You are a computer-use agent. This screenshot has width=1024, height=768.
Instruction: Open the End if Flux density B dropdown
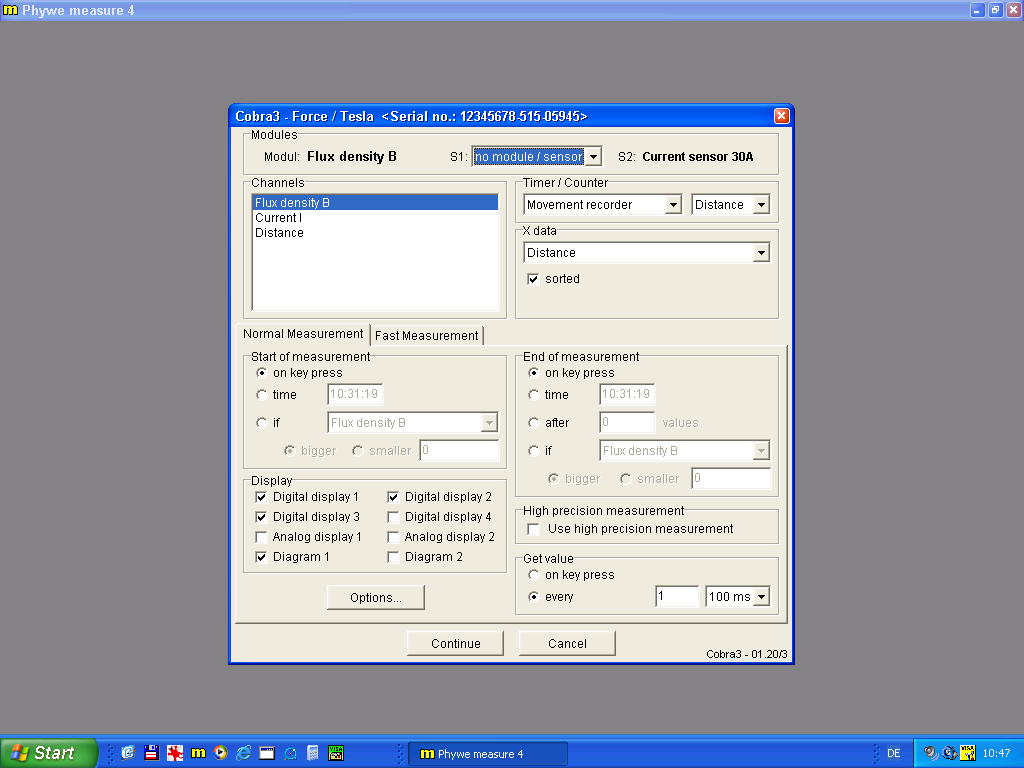coord(761,451)
